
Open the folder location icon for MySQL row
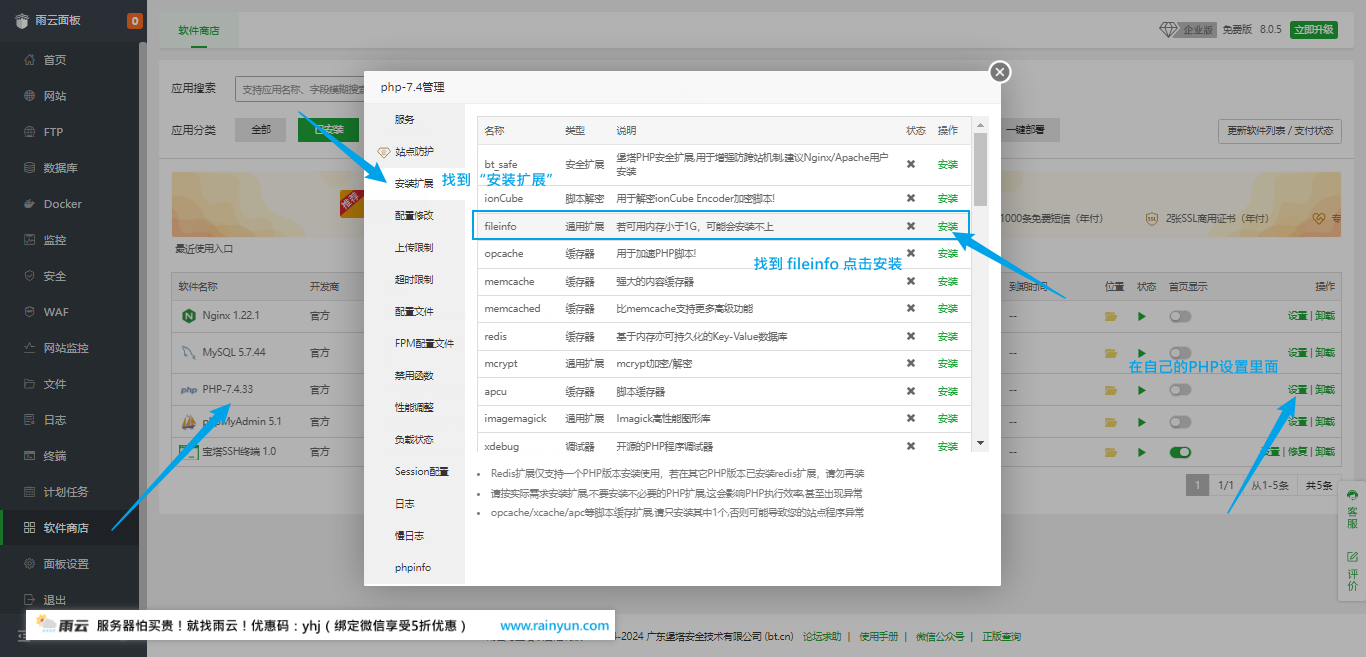point(1110,353)
